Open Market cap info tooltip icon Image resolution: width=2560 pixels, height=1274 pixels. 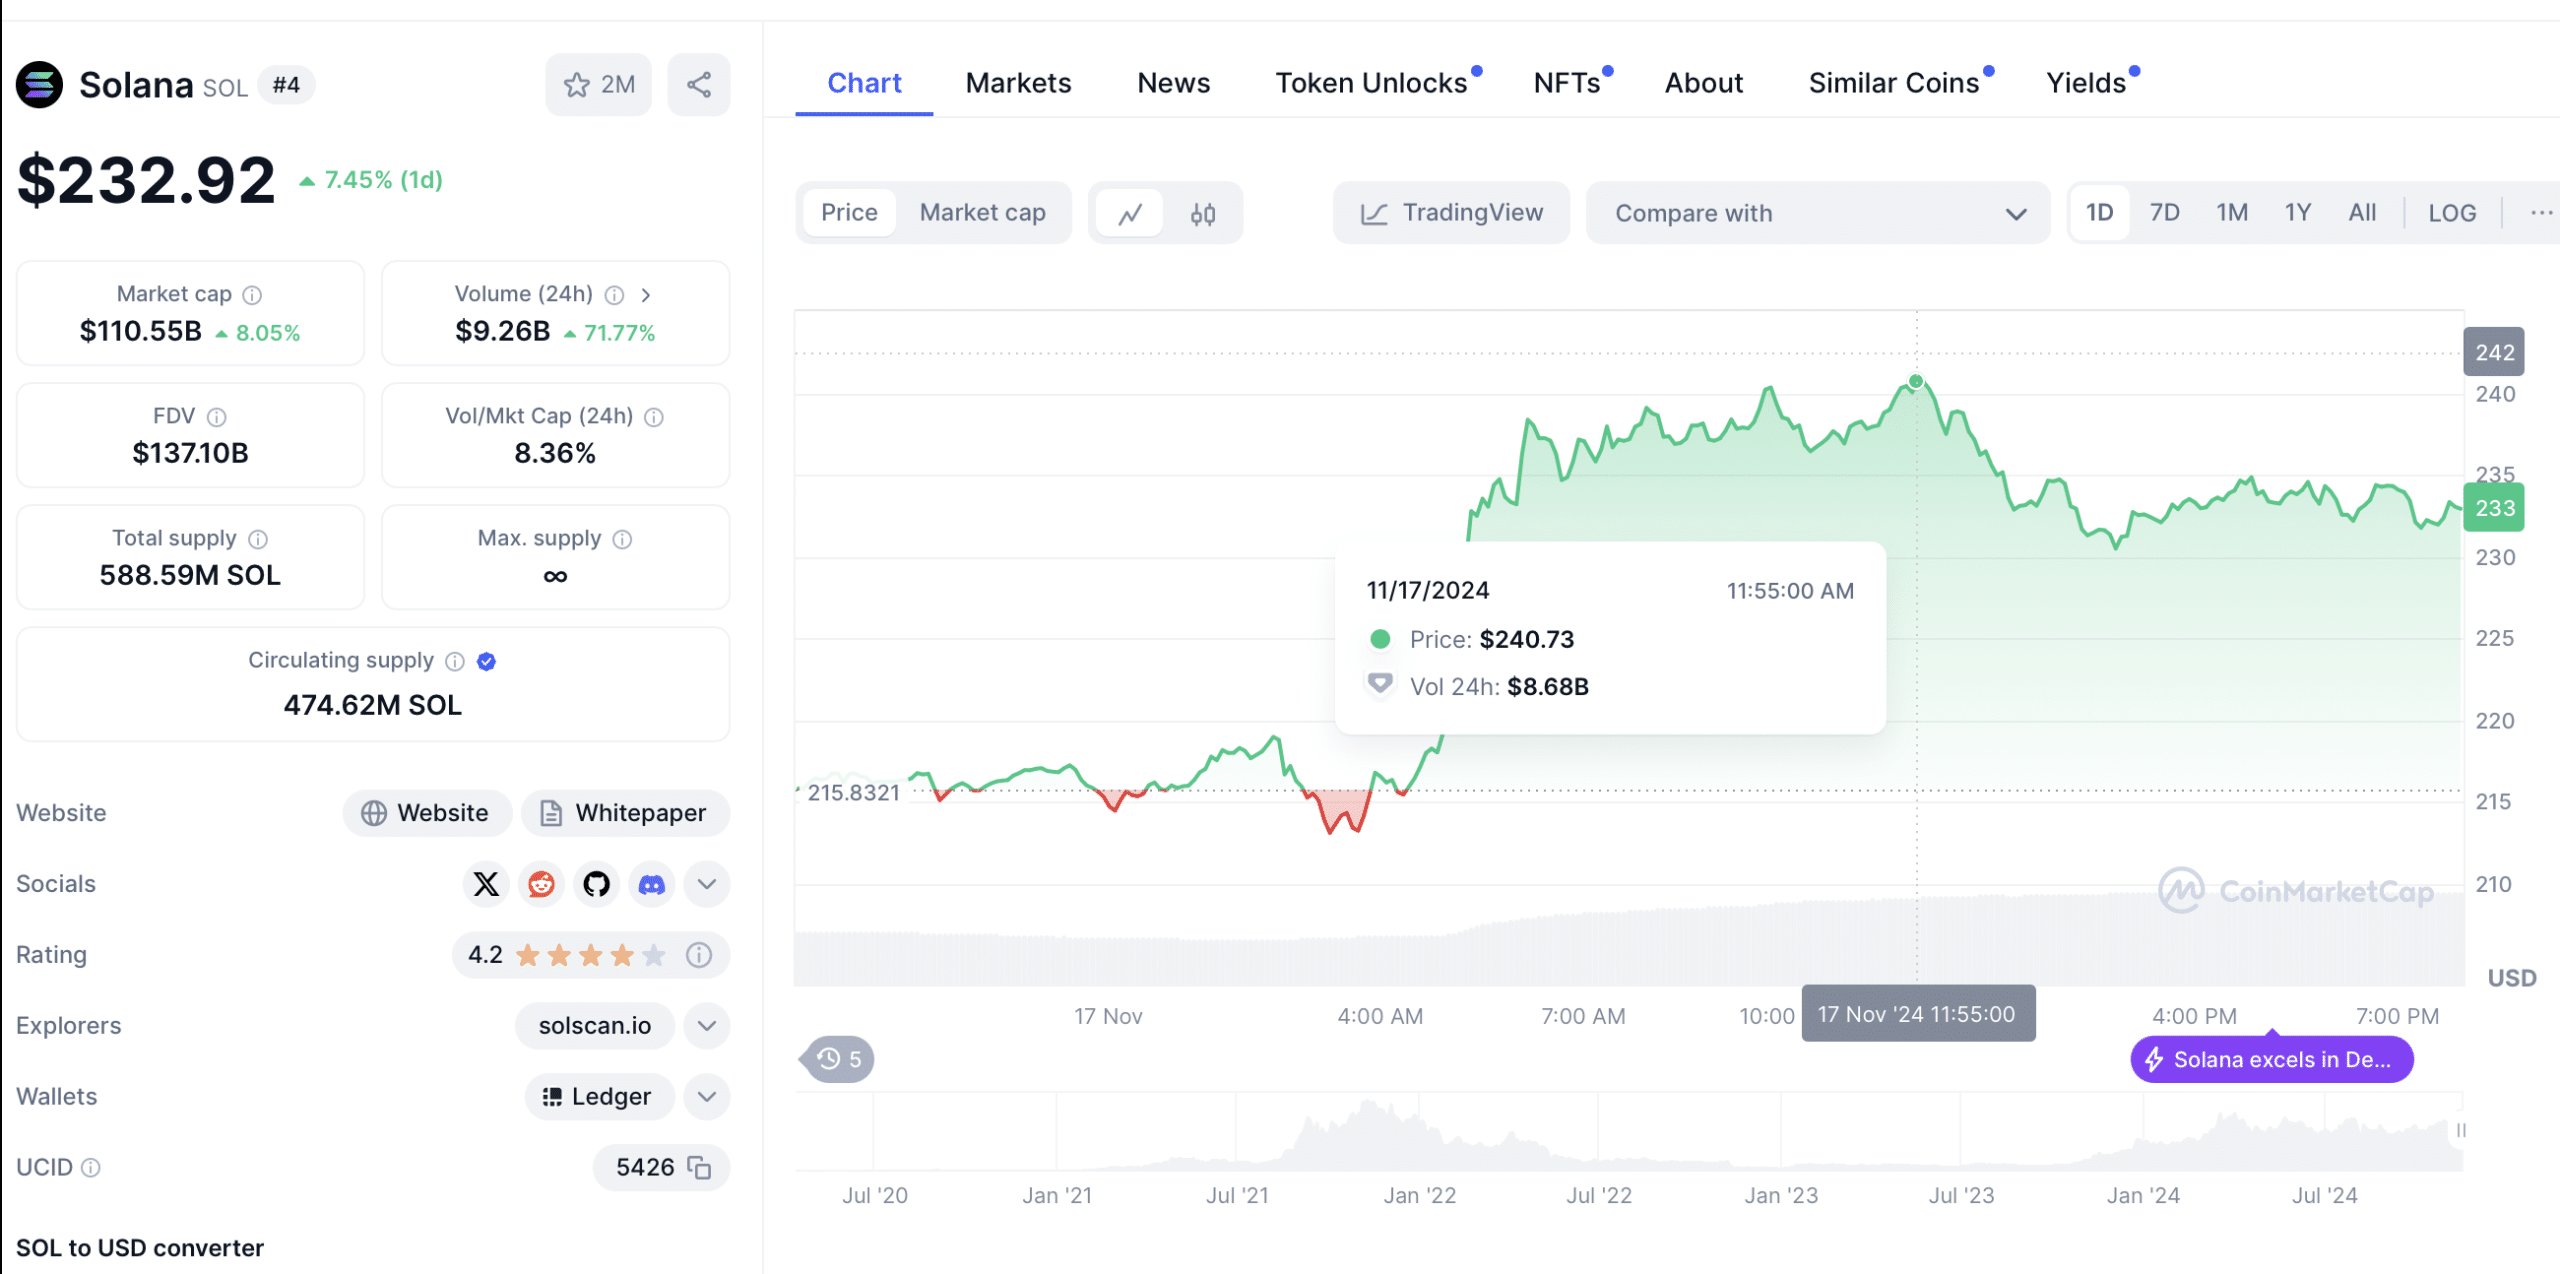(253, 295)
